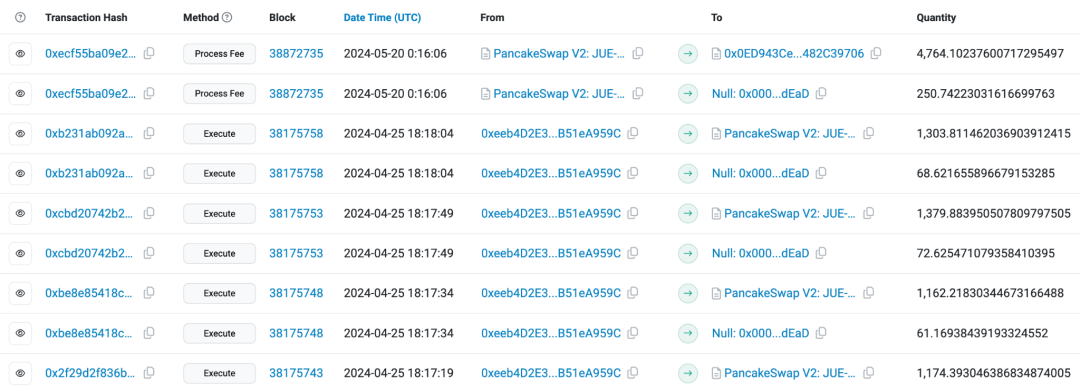This screenshot has height=391, width=1080.
Task: Click the help icon left of Transaction Hash header
Action: tap(20, 18)
